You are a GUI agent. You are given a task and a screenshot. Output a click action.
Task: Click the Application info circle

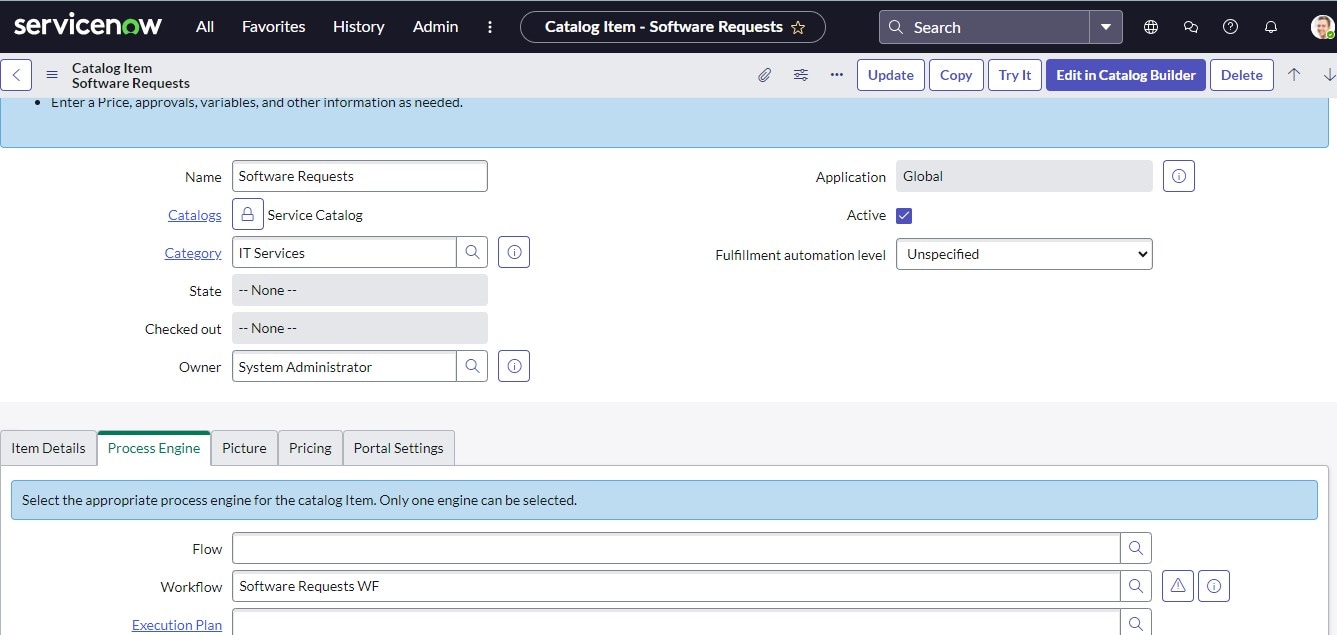pos(1178,175)
